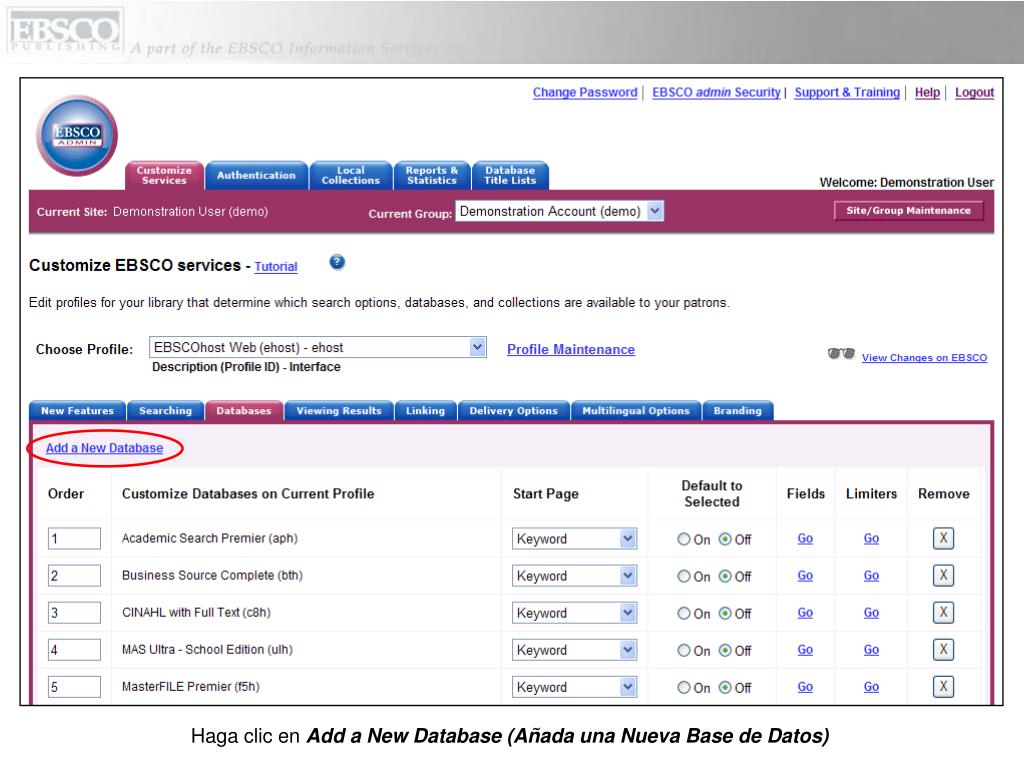Set MasterFILE Premier default to Off
This screenshot has width=1024, height=768.
tap(725, 688)
